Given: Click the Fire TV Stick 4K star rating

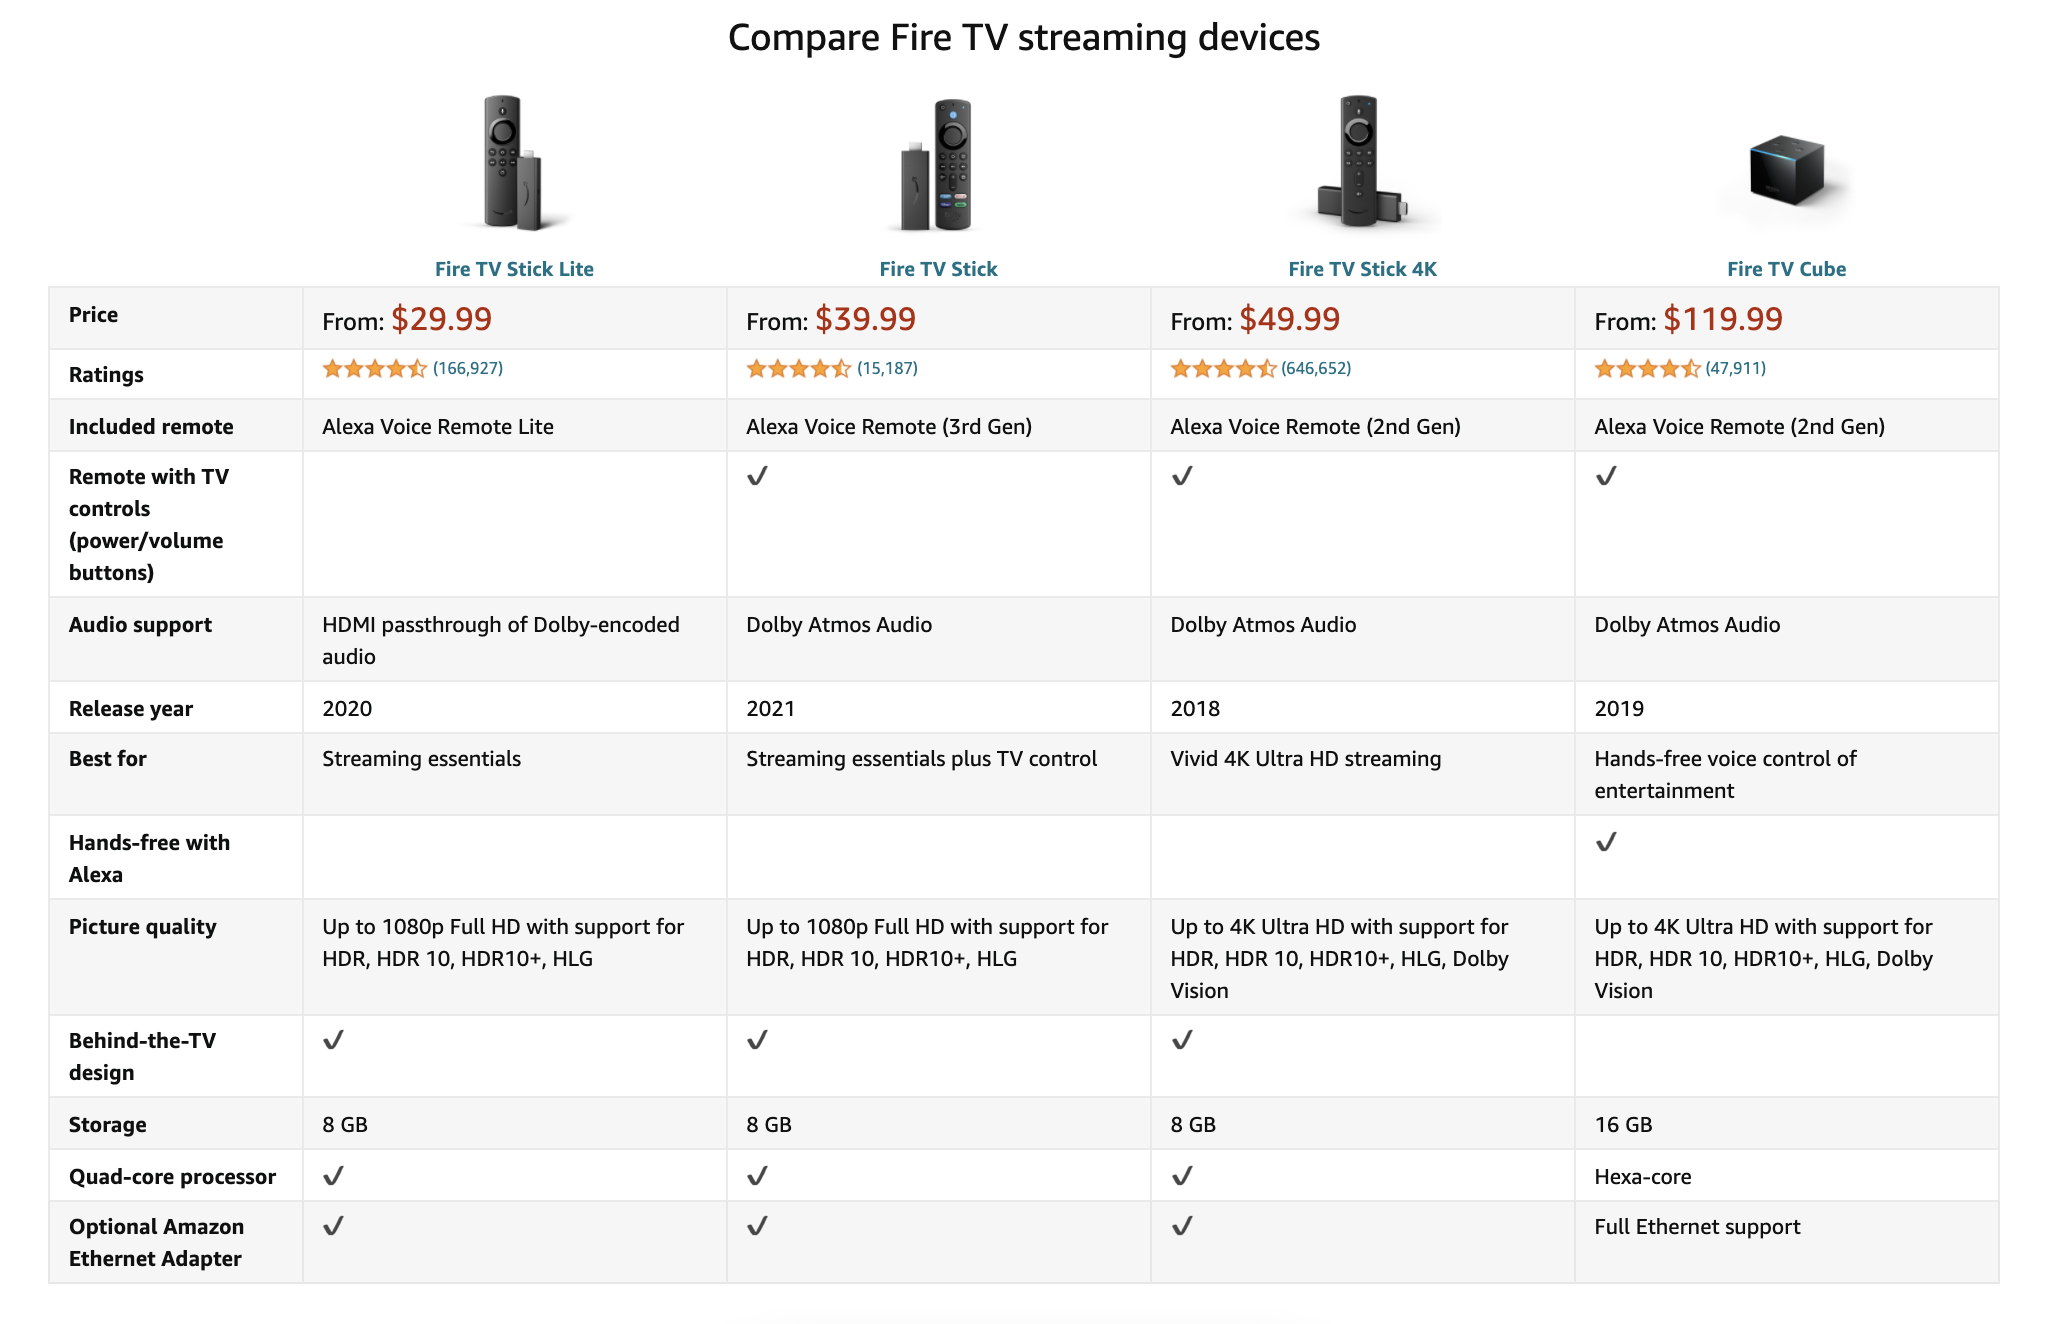Looking at the screenshot, I should click(1222, 369).
